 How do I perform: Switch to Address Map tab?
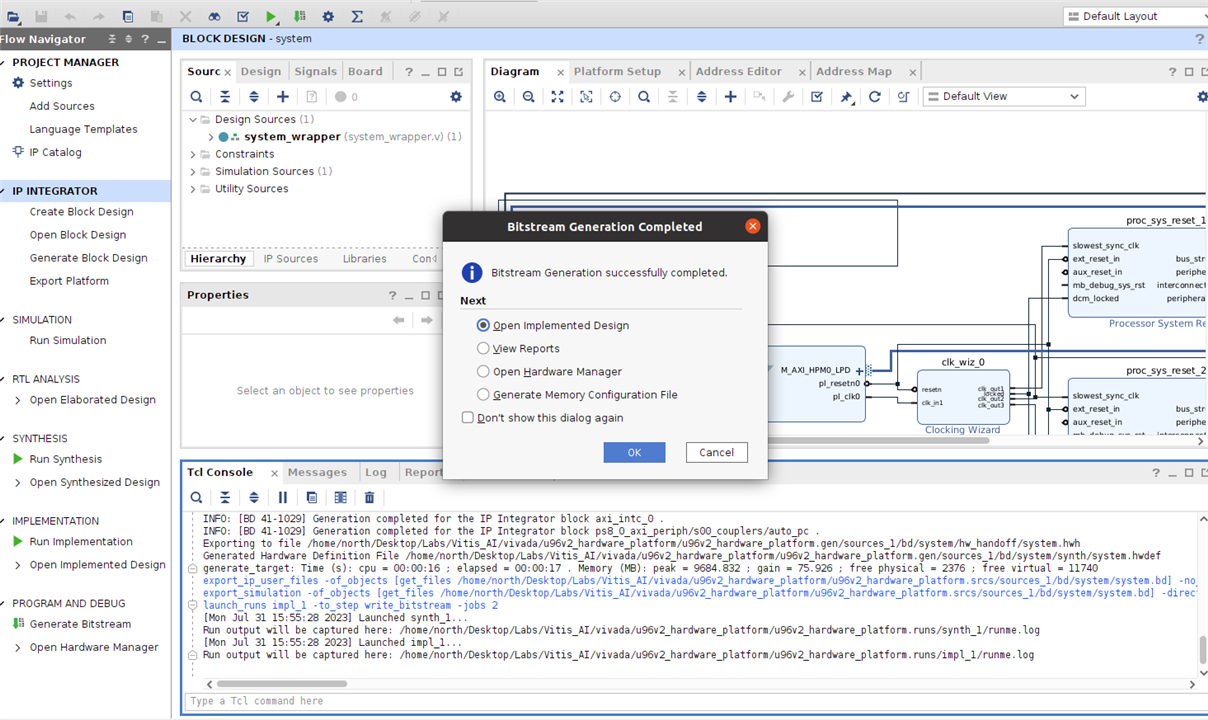click(854, 71)
